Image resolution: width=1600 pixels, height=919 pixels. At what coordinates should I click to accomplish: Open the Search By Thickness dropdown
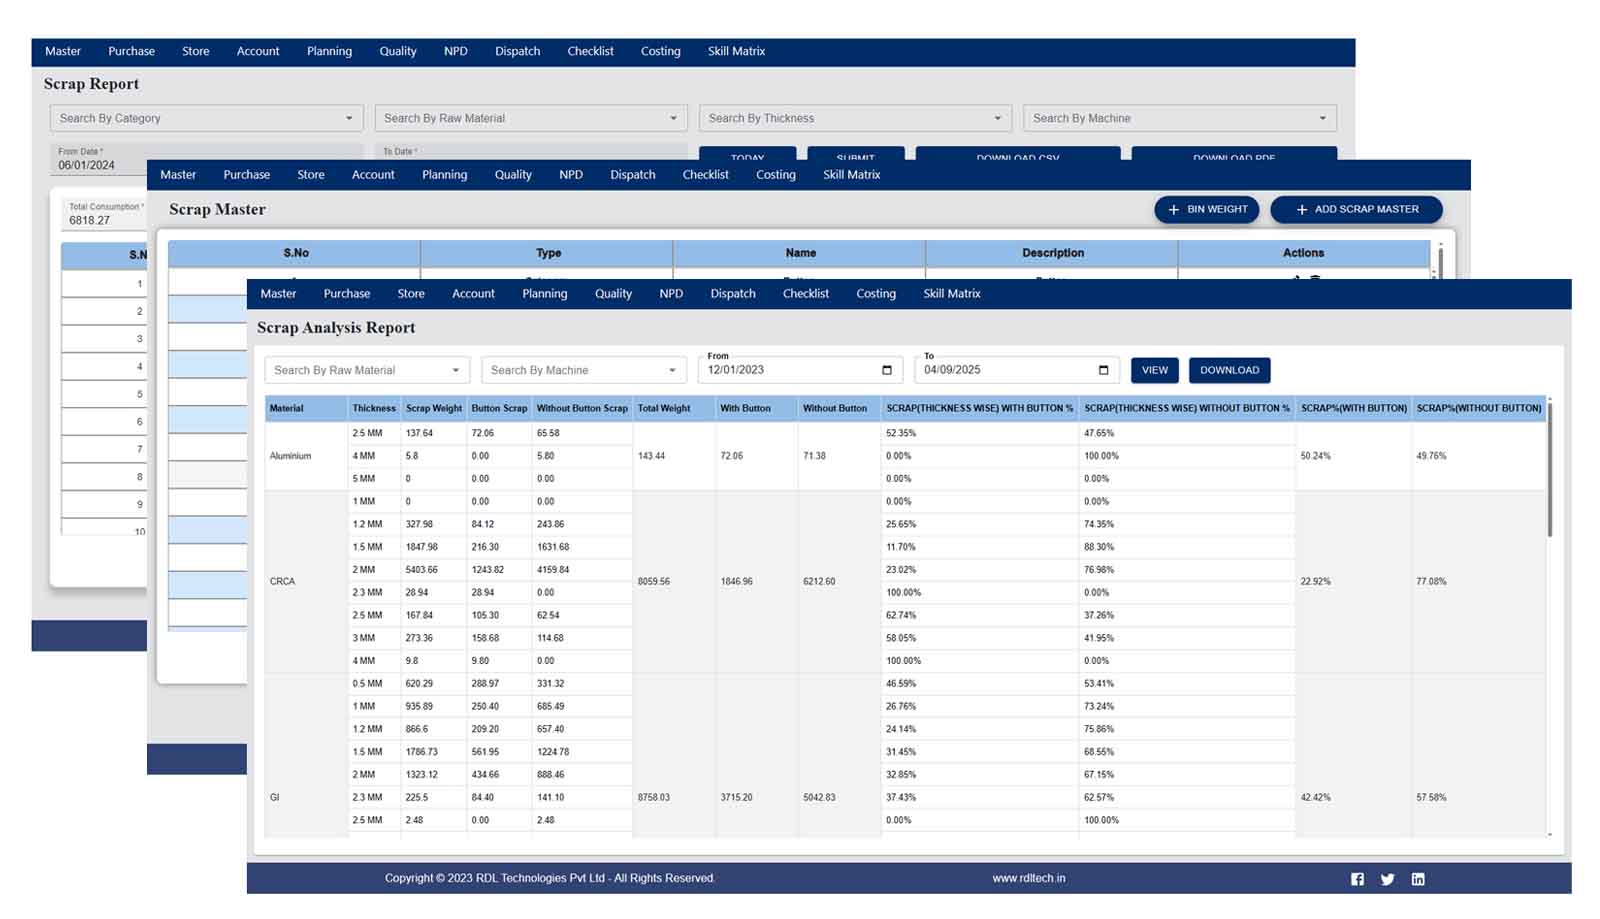pyautogui.click(x=854, y=117)
